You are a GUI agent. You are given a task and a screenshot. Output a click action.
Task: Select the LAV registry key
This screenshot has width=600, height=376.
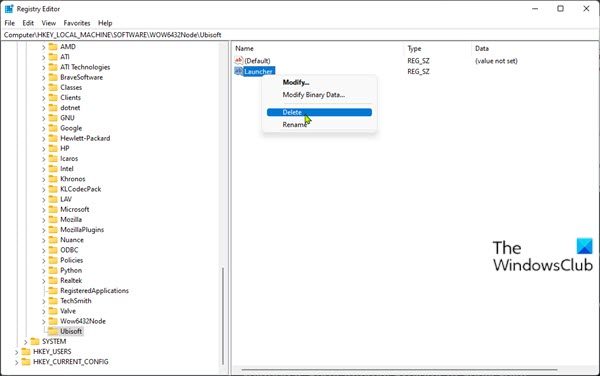click(x=66, y=199)
